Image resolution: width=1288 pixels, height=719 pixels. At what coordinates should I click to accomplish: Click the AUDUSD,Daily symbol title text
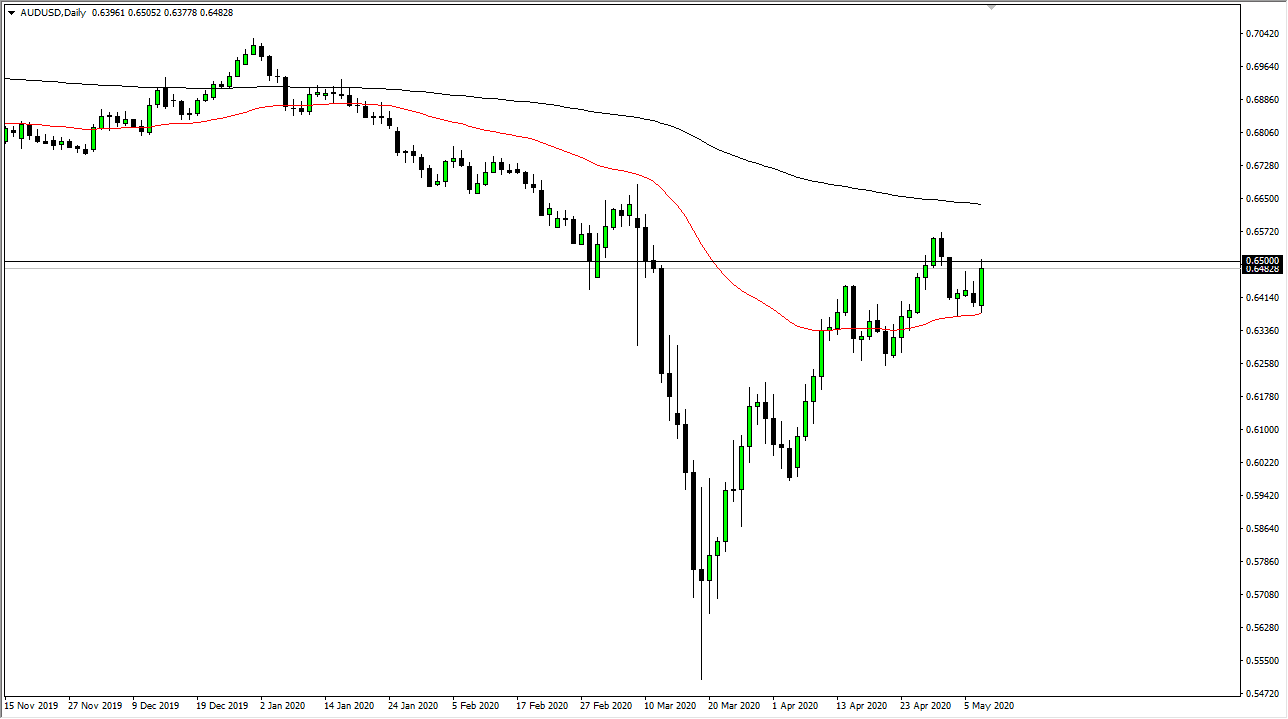tap(52, 13)
